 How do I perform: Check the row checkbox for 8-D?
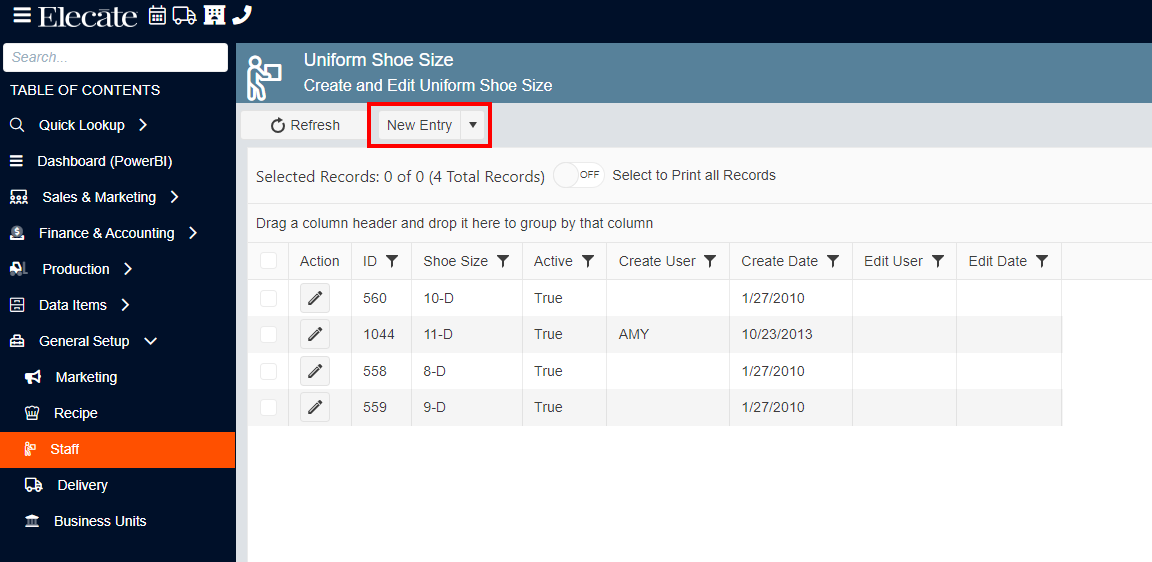click(268, 371)
